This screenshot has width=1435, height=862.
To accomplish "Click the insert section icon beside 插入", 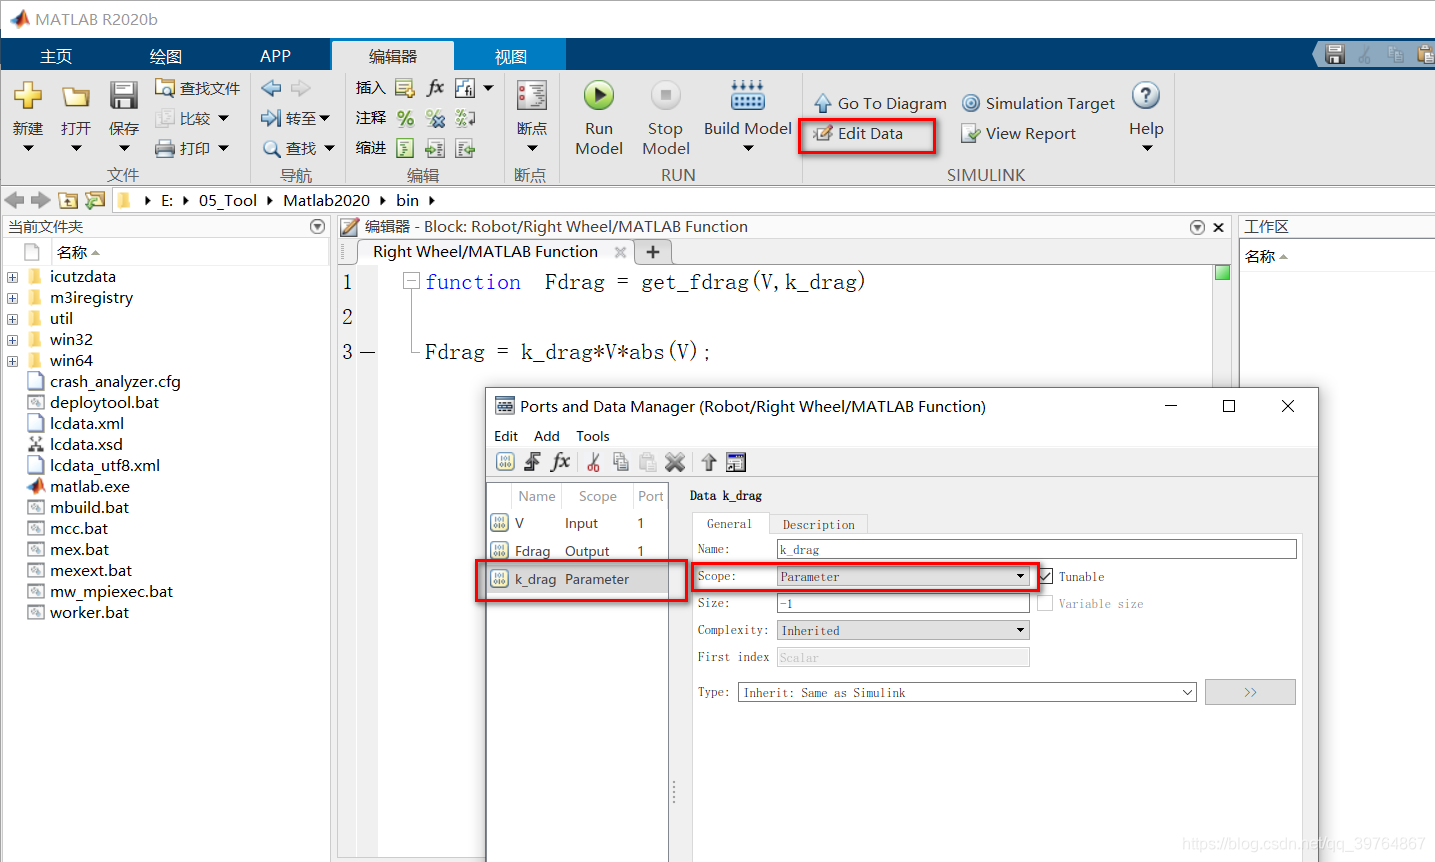I will [x=405, y=88].
